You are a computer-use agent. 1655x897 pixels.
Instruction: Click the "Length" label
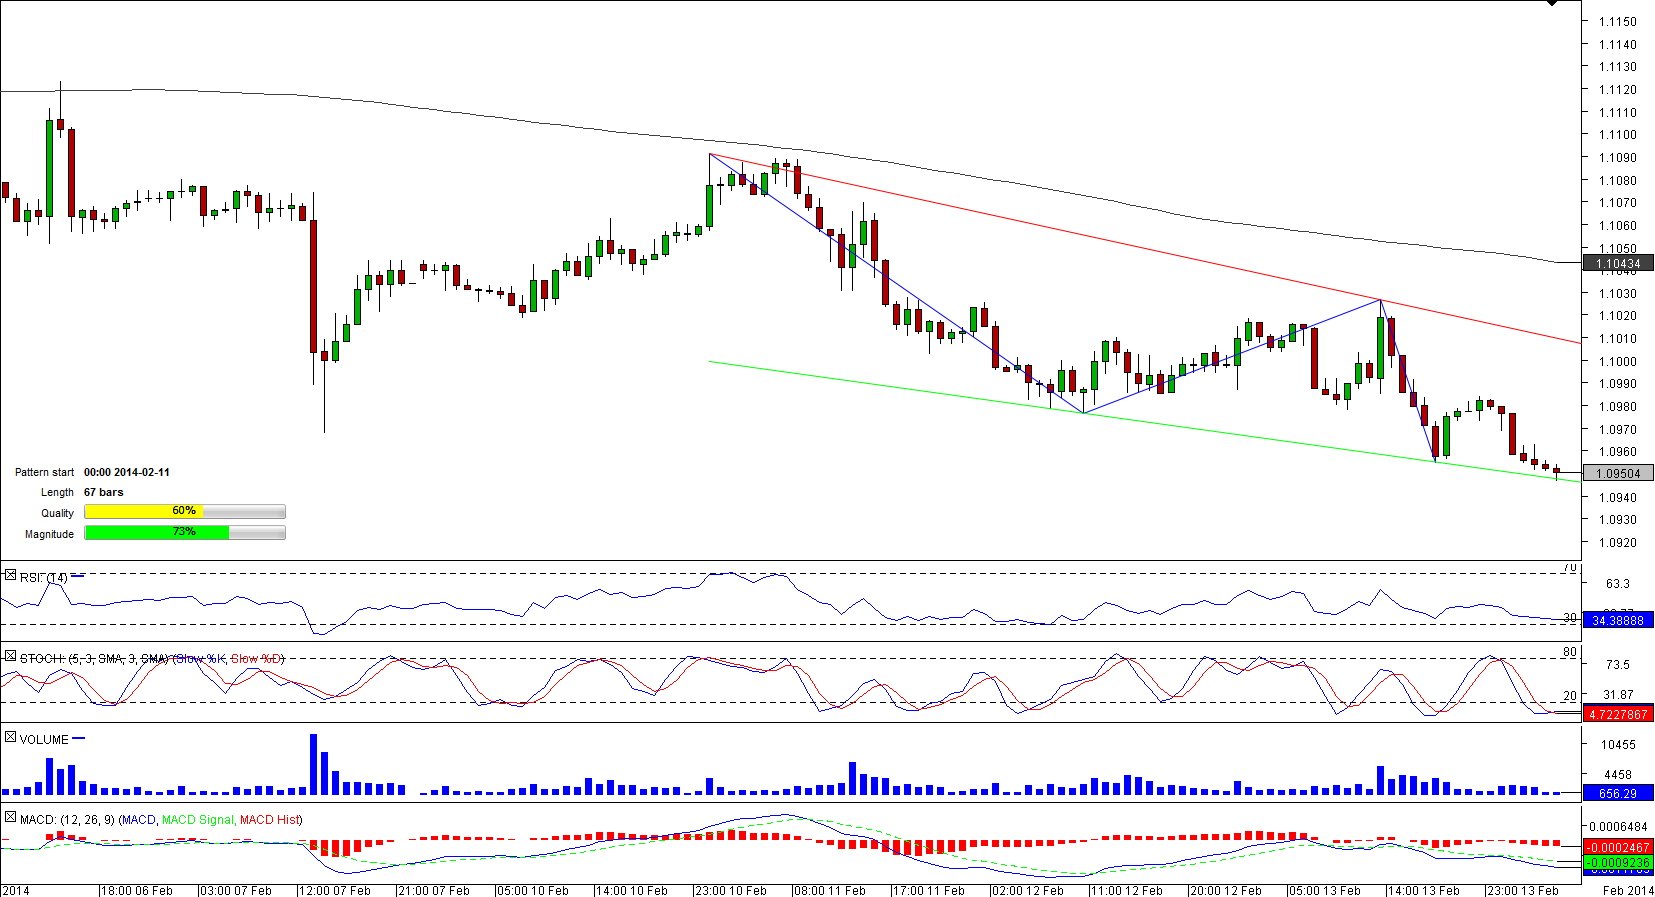pyautogui.click(x=58, y=493)
